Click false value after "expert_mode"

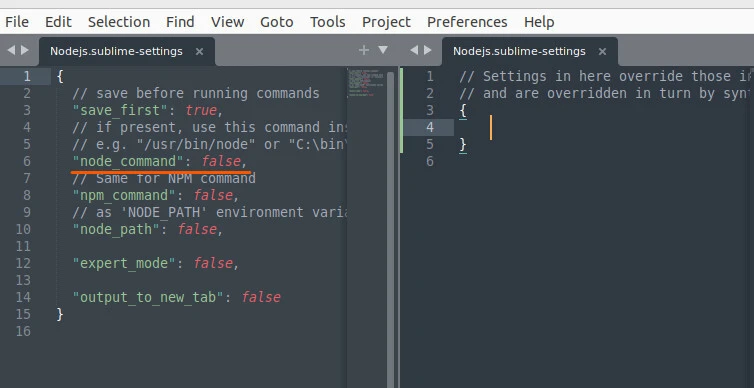(x=213, y=263)
